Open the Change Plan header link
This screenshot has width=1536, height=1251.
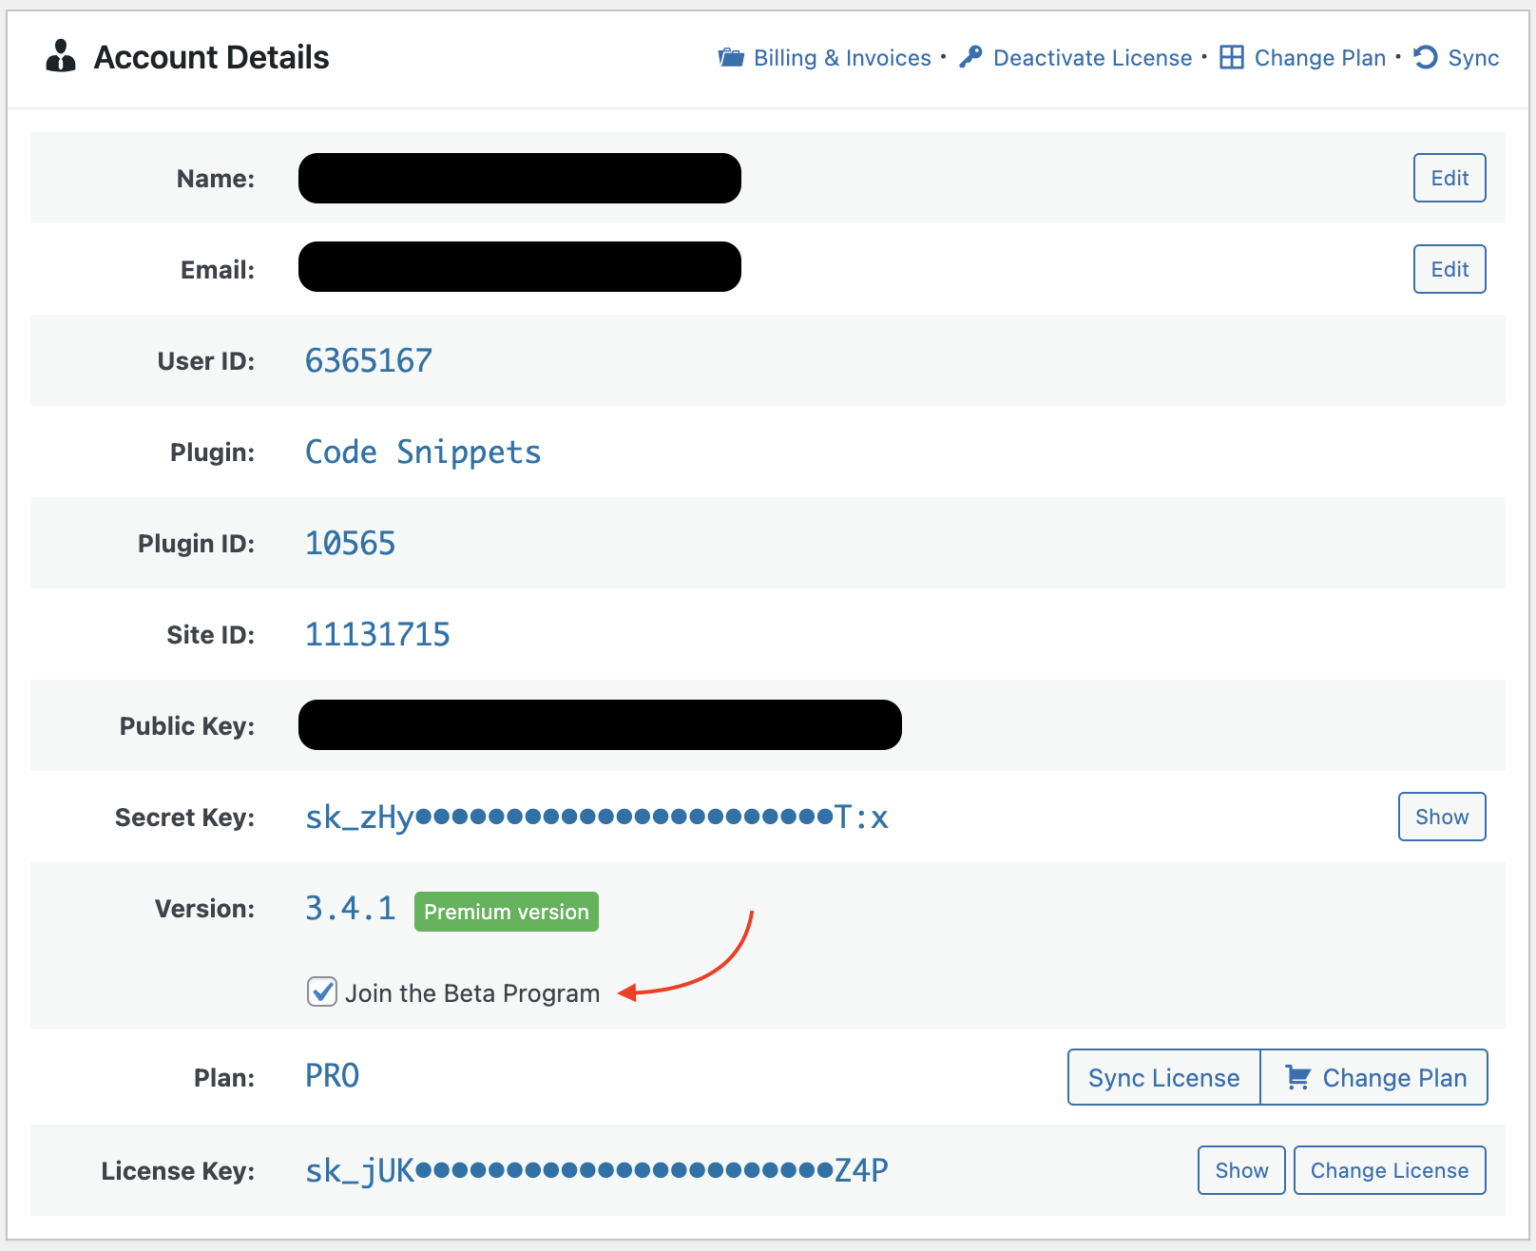(1320, 58)
